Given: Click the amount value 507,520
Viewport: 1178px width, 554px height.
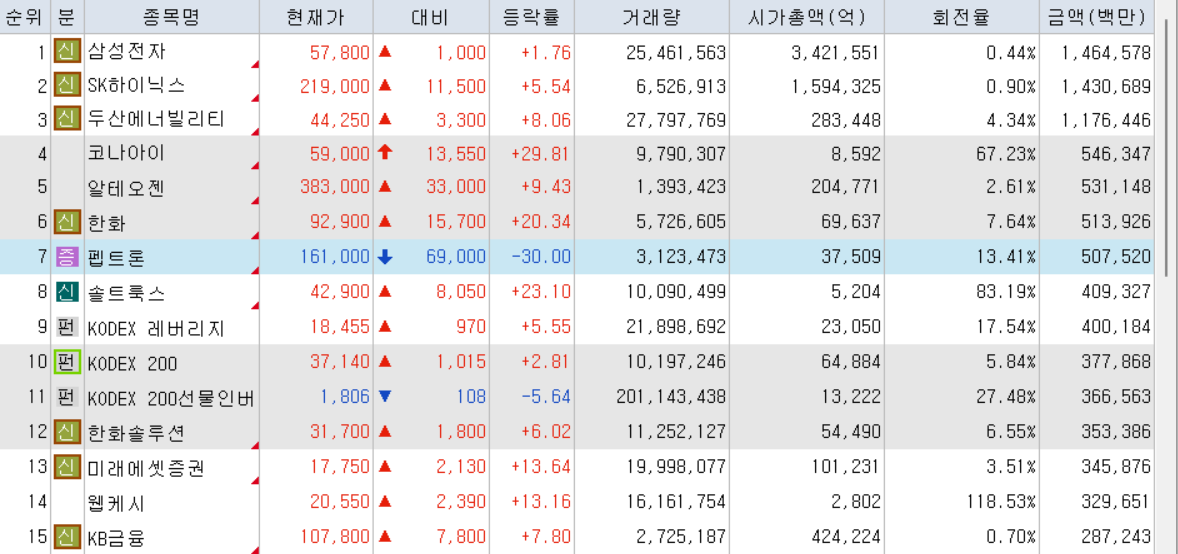Looking at the screenshot, I should coord(1116,258).
